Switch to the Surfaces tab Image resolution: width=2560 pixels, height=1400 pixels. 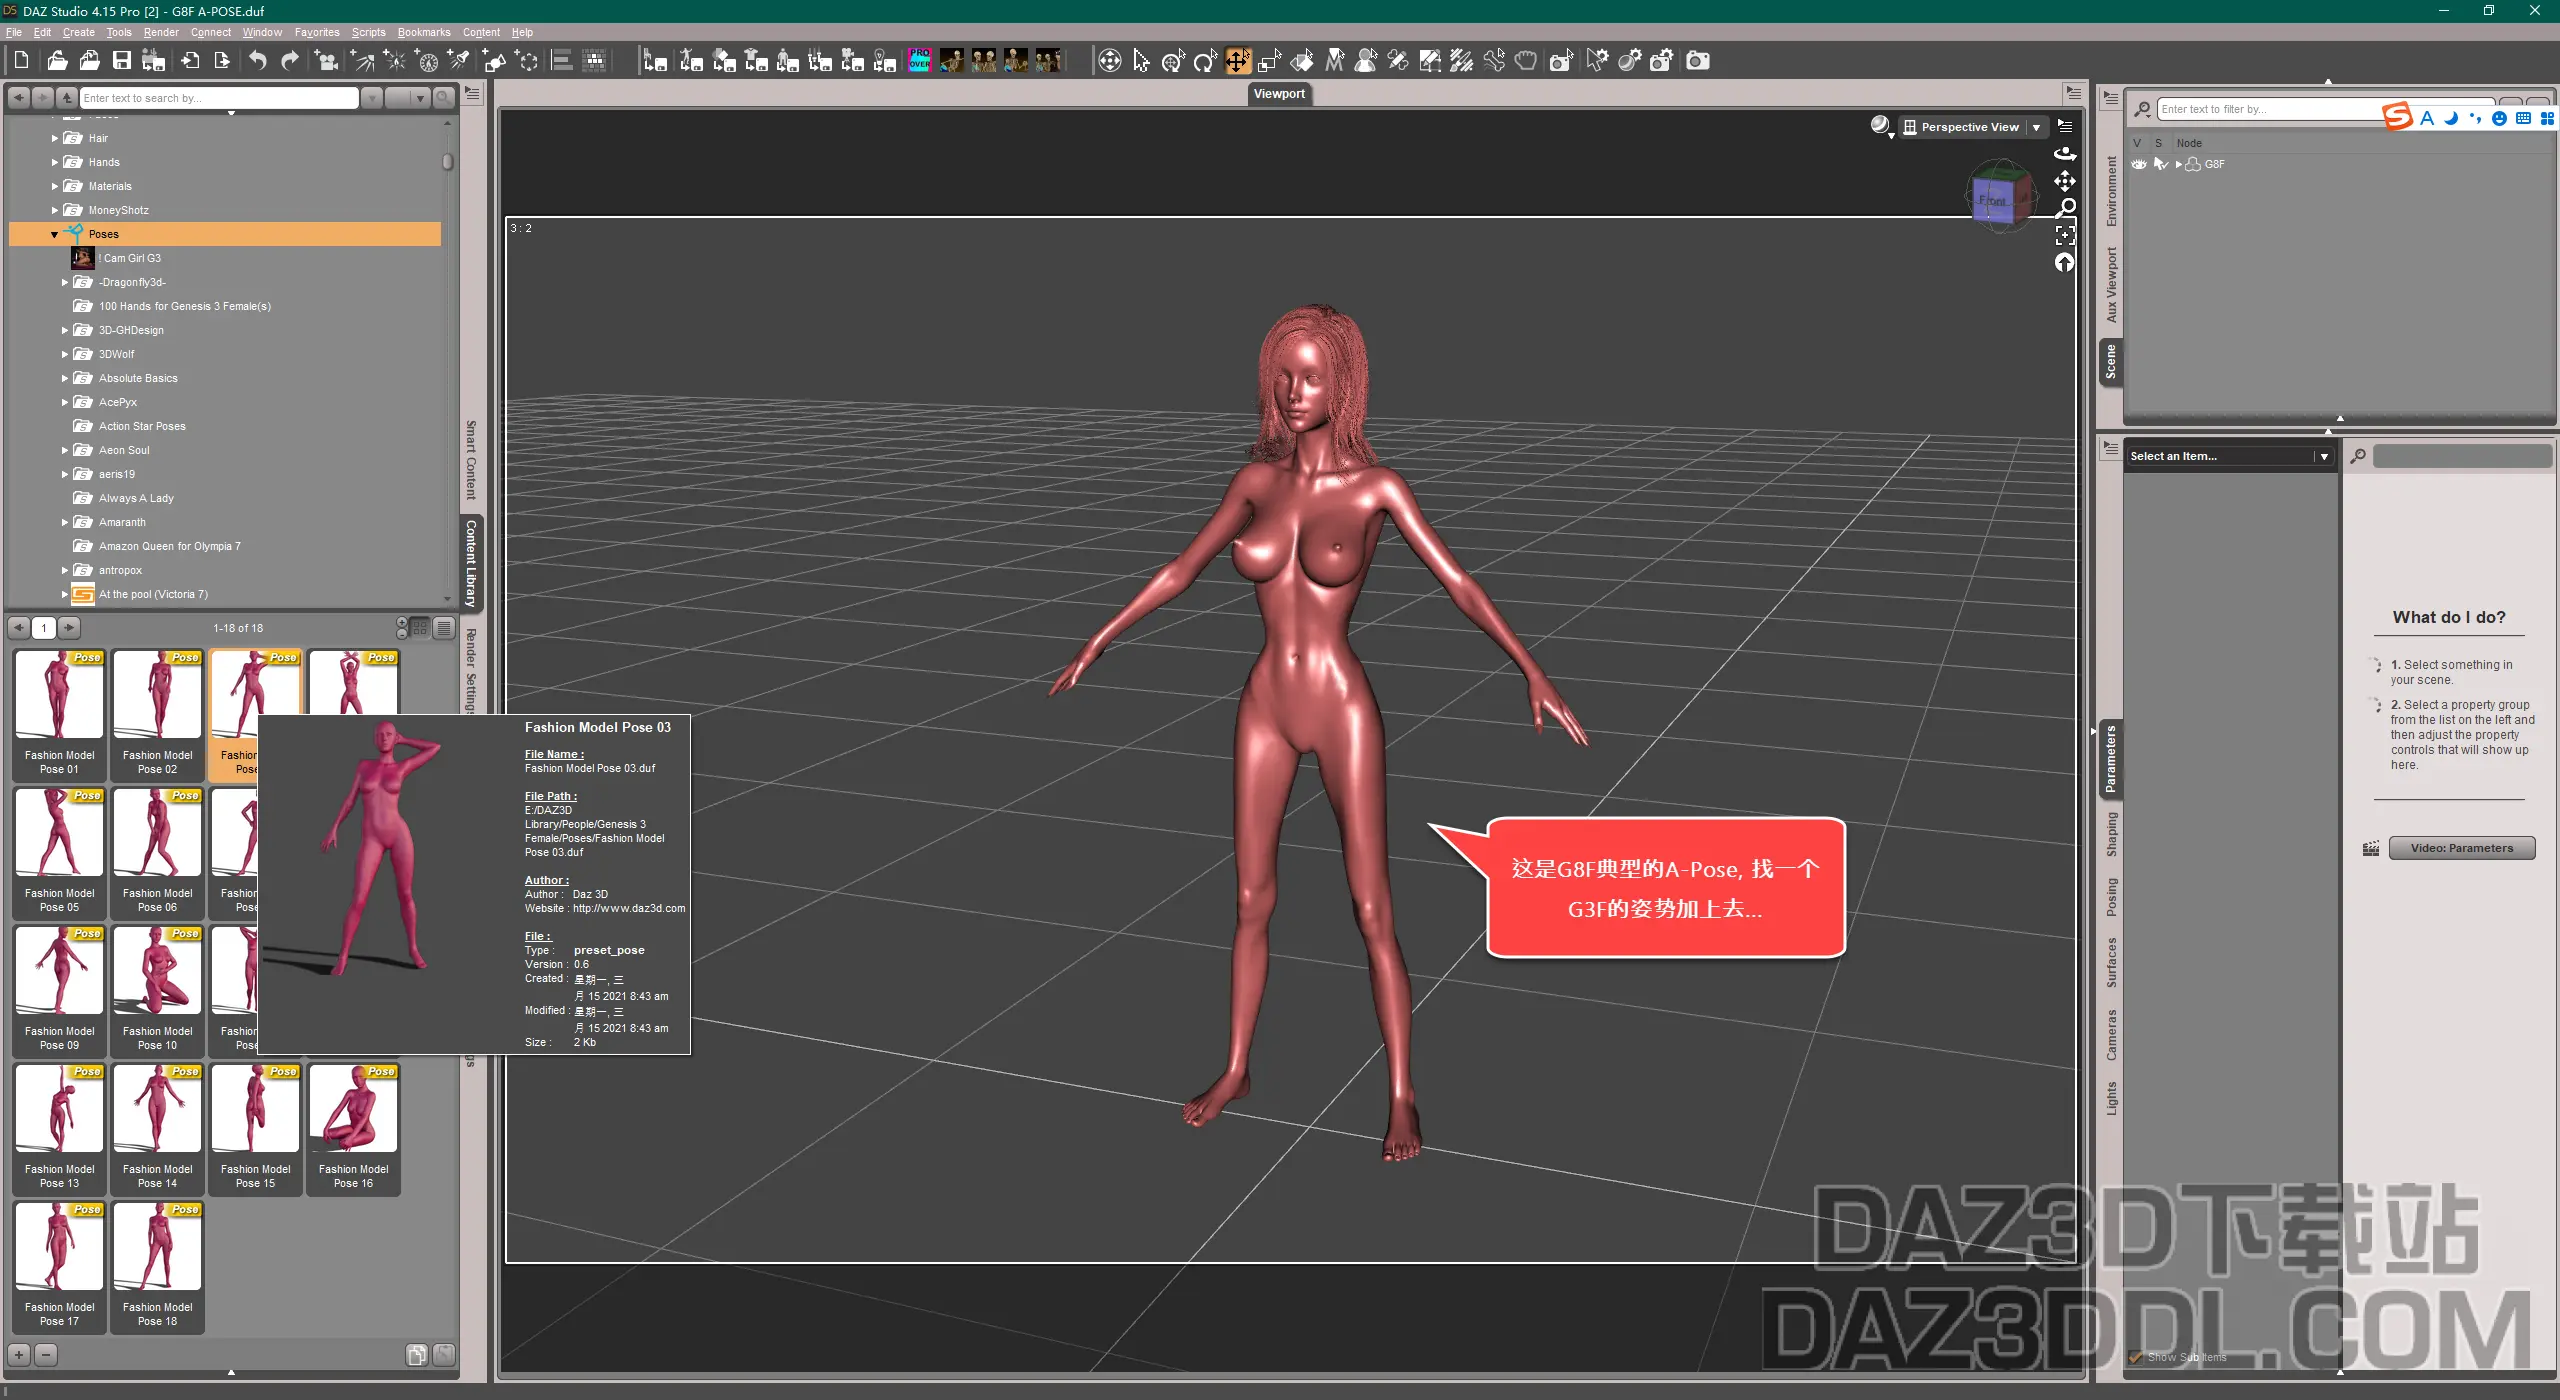(2111, 962)
